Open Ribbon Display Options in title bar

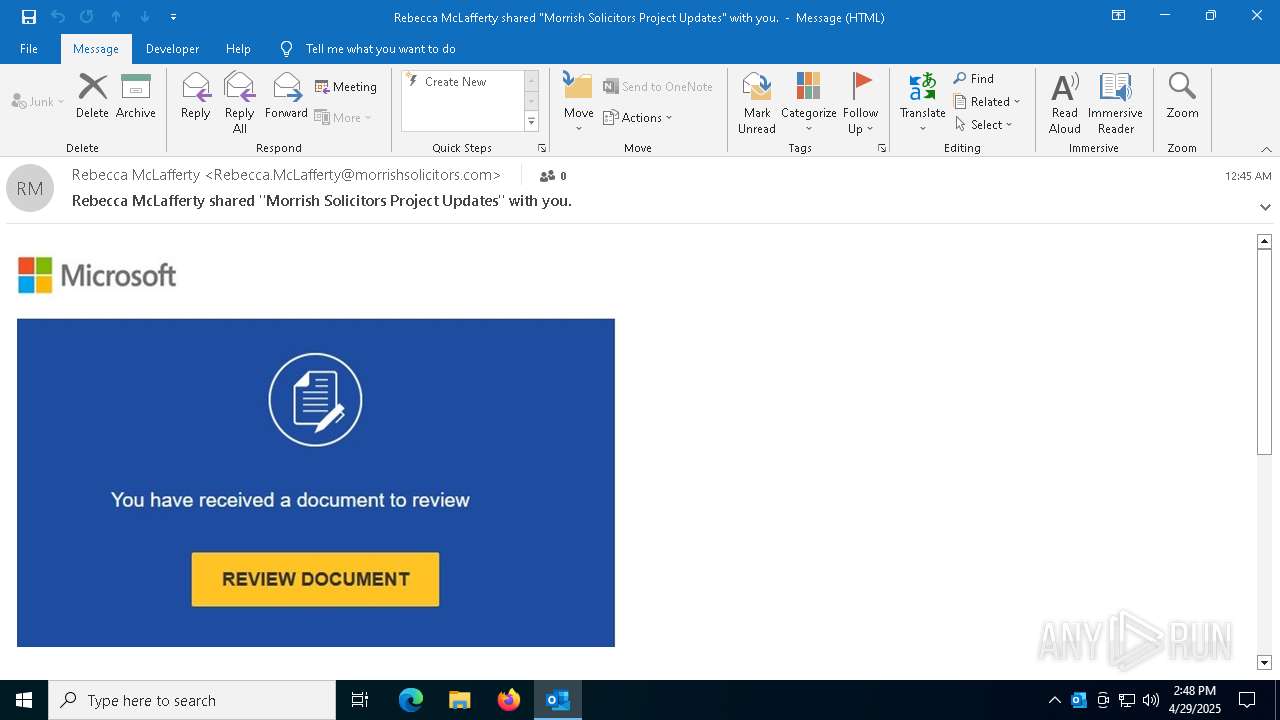coord(1119,16)
